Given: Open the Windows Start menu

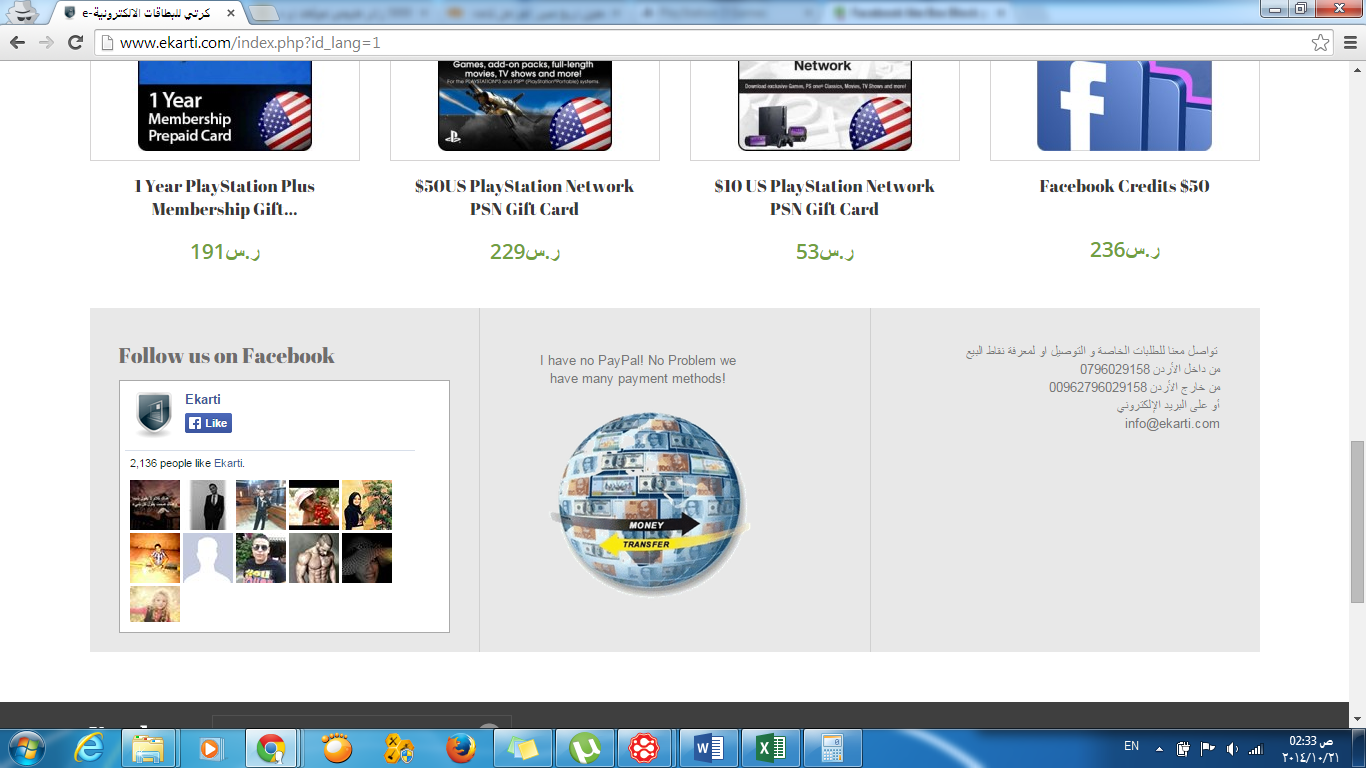Looking at the screenshot, I should [x=25, y=748].
